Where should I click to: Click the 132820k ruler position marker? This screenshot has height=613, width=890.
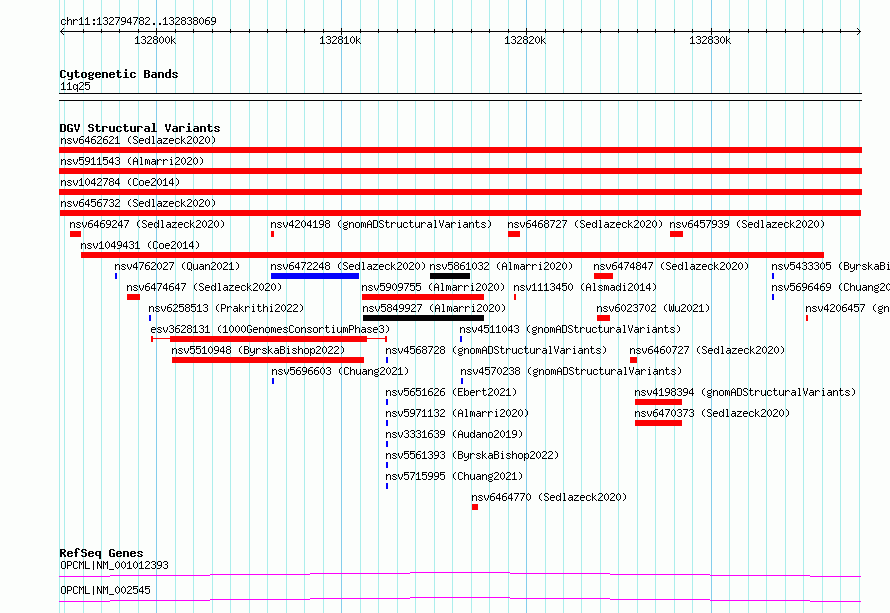525,40
